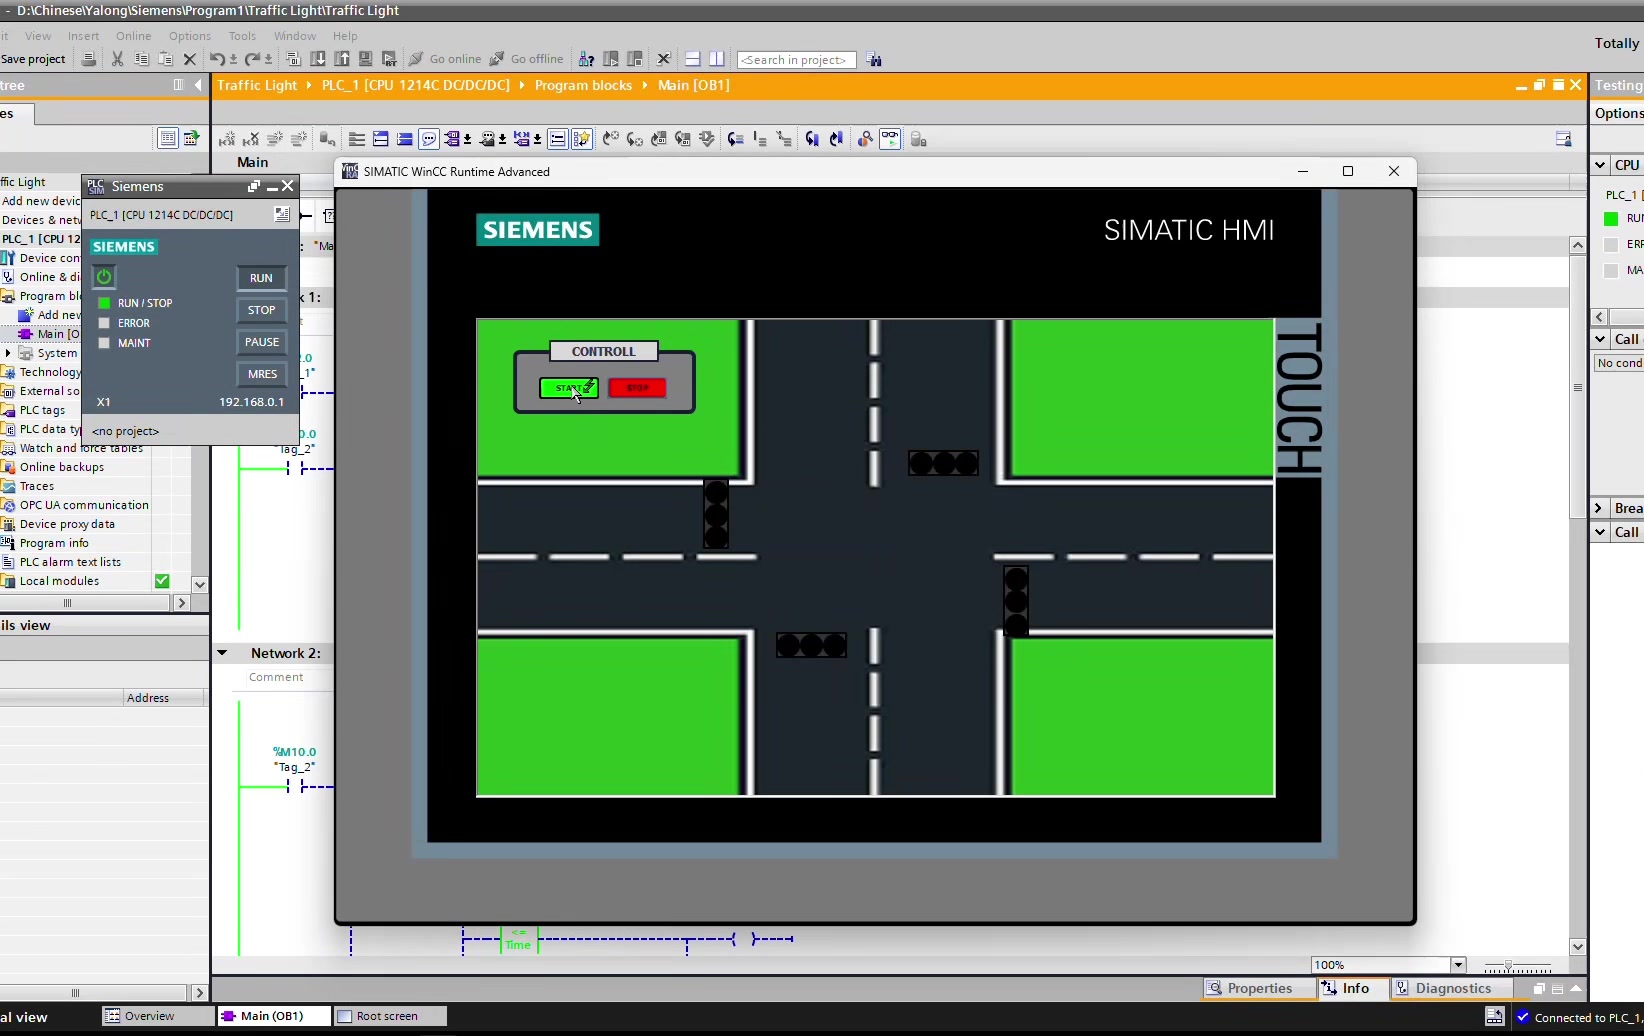This screenshot has height=1036, width=1644.
Task: Click the Download to device icon
Action: (318, 59)
